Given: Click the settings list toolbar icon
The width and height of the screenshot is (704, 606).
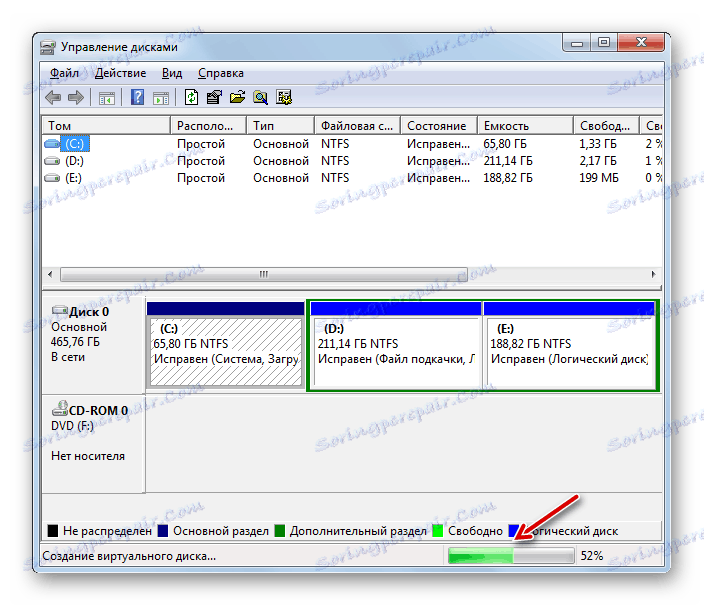Looking at the screenshot, I should click(284, 97).
